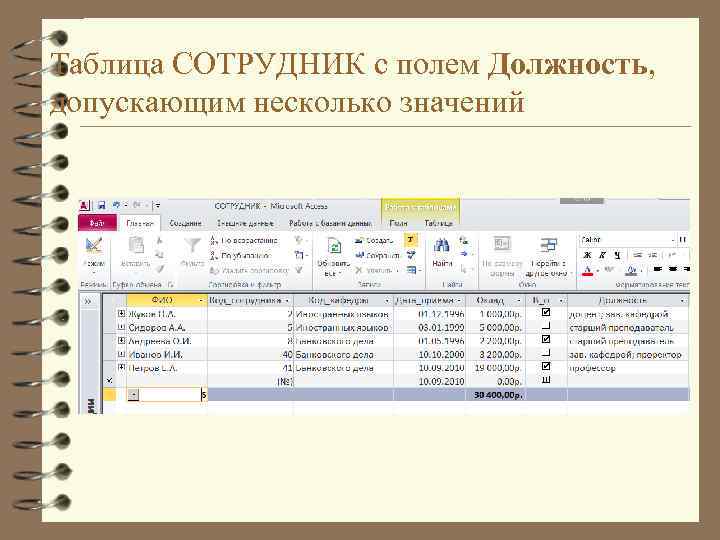Click the align left icon
This screenshot has width=720, height=540.
[x=658, y=270]
